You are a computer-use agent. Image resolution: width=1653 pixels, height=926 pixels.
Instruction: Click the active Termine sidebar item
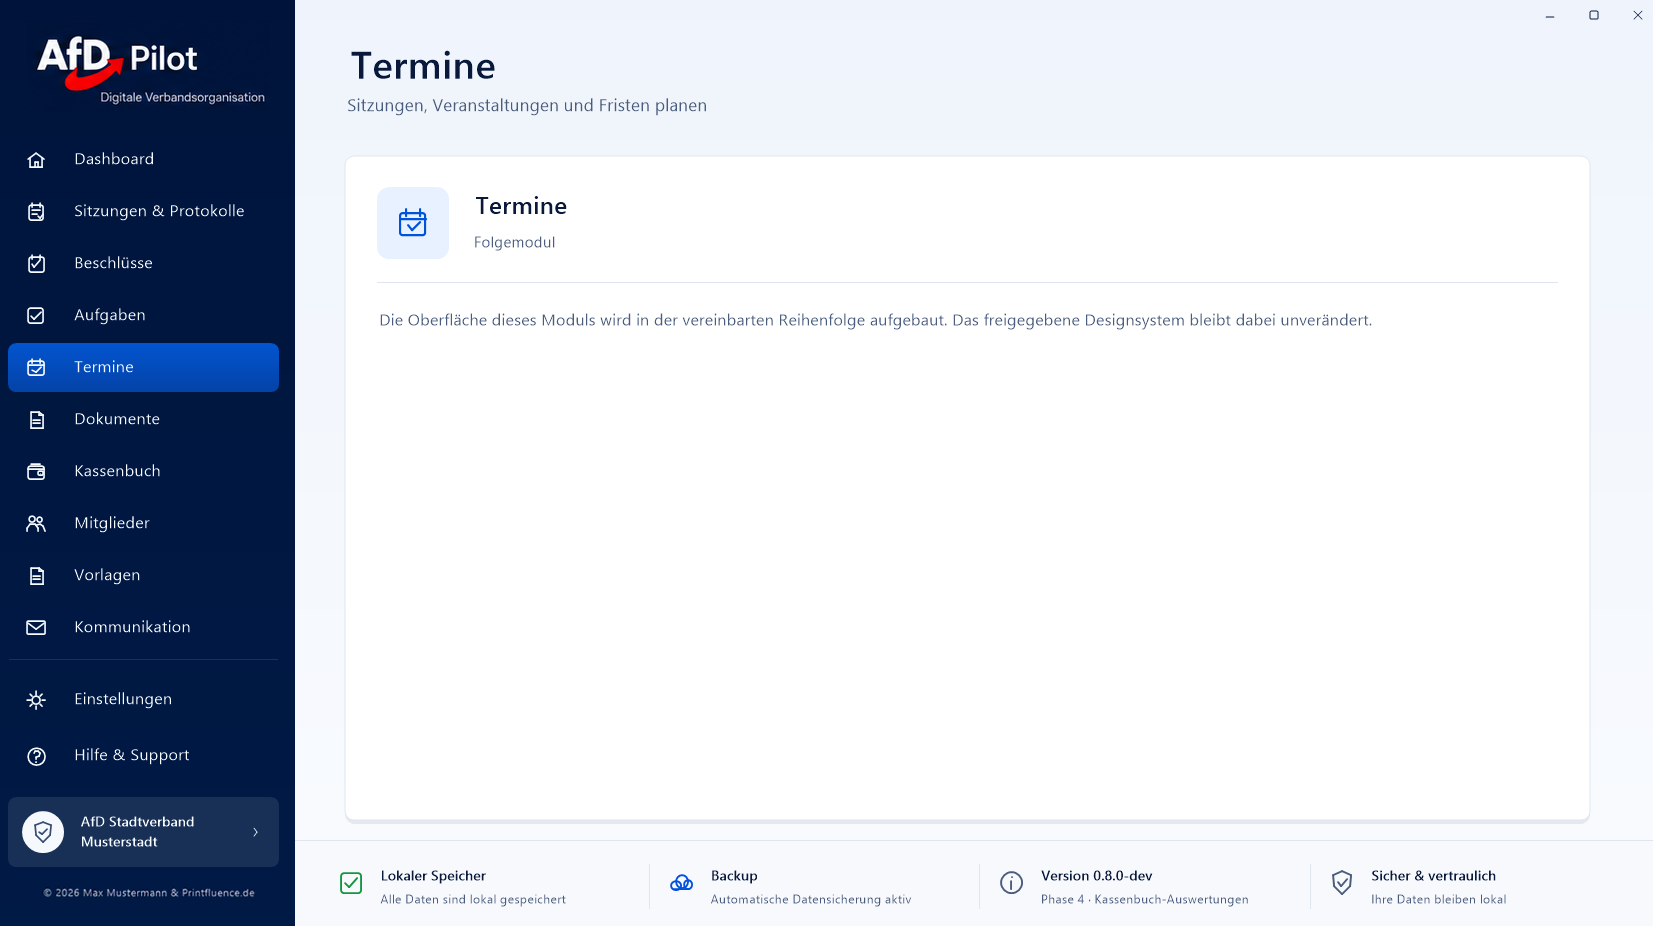(x=143, y=367)
